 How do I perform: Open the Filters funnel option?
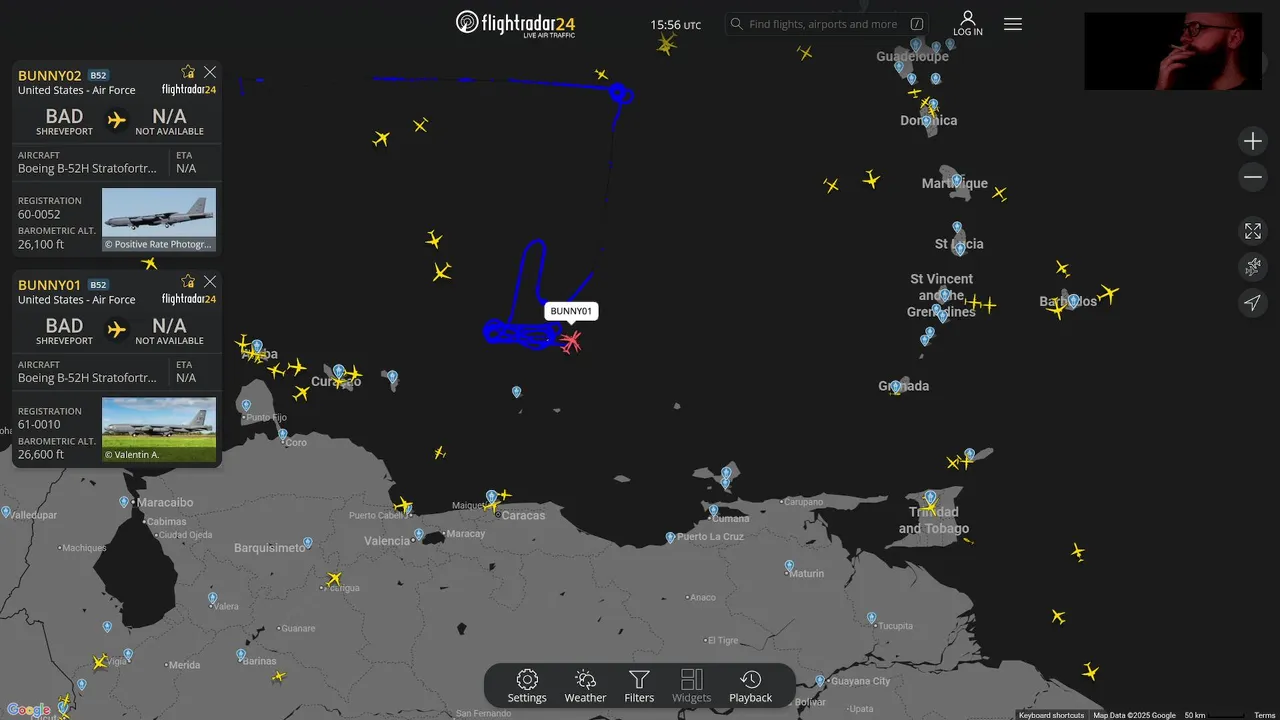pos(639,687)
